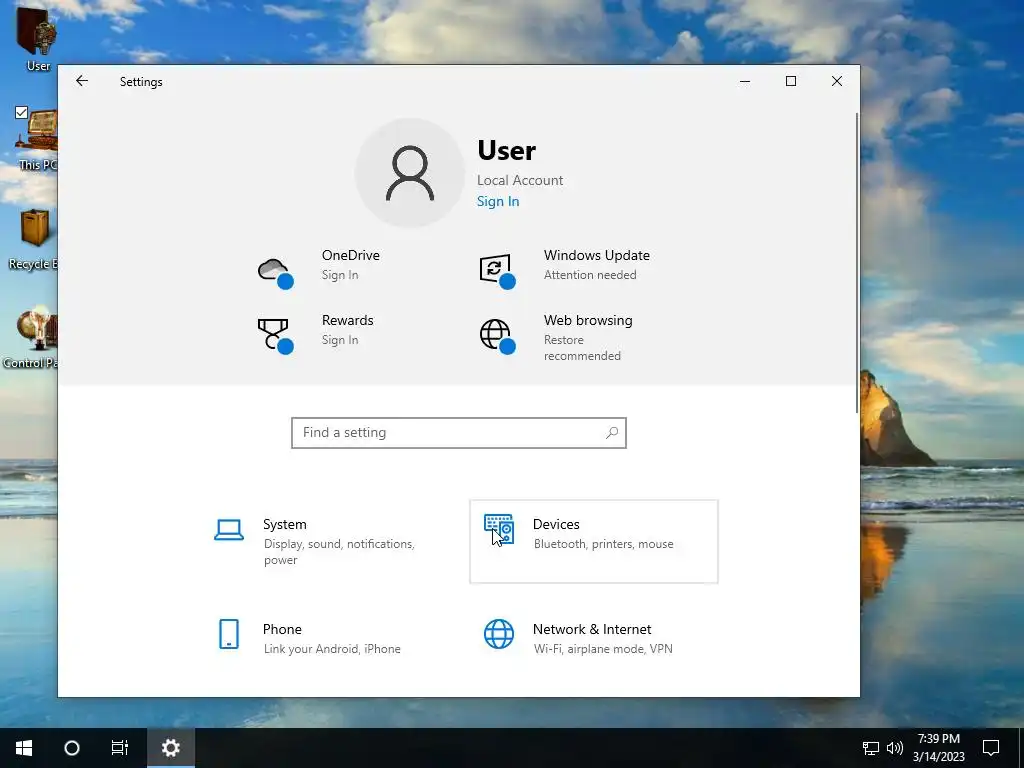The height and width of the screenshot is (768, 1024).
Task: Click the Rewards medal icon
Action: click(x=275, y=336)
